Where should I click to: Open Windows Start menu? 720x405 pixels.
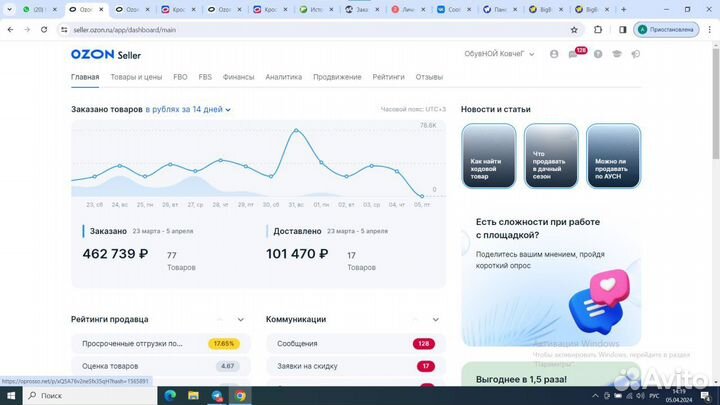coord(11,395)
